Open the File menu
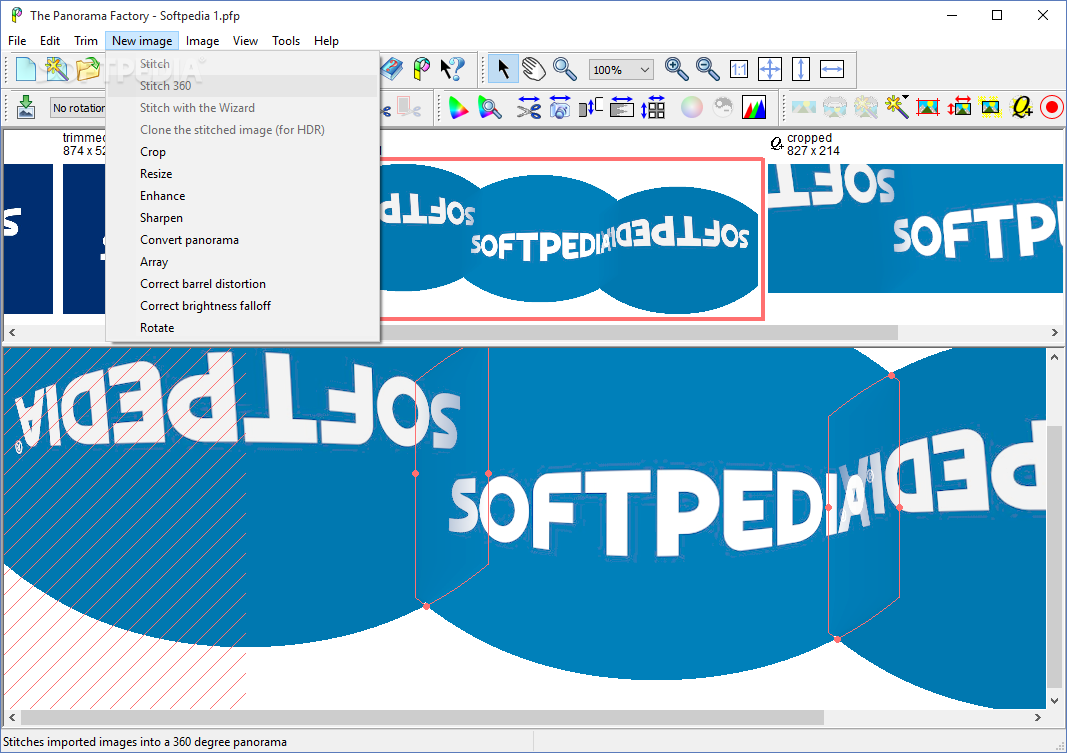The image size is (1067, 753). (x=17, y=41)
